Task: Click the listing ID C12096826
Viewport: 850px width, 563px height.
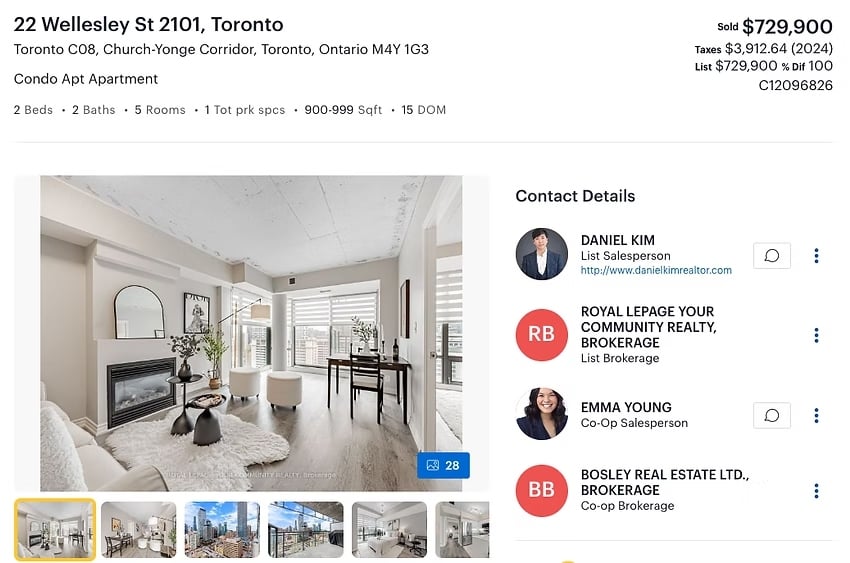Action: 795,86
